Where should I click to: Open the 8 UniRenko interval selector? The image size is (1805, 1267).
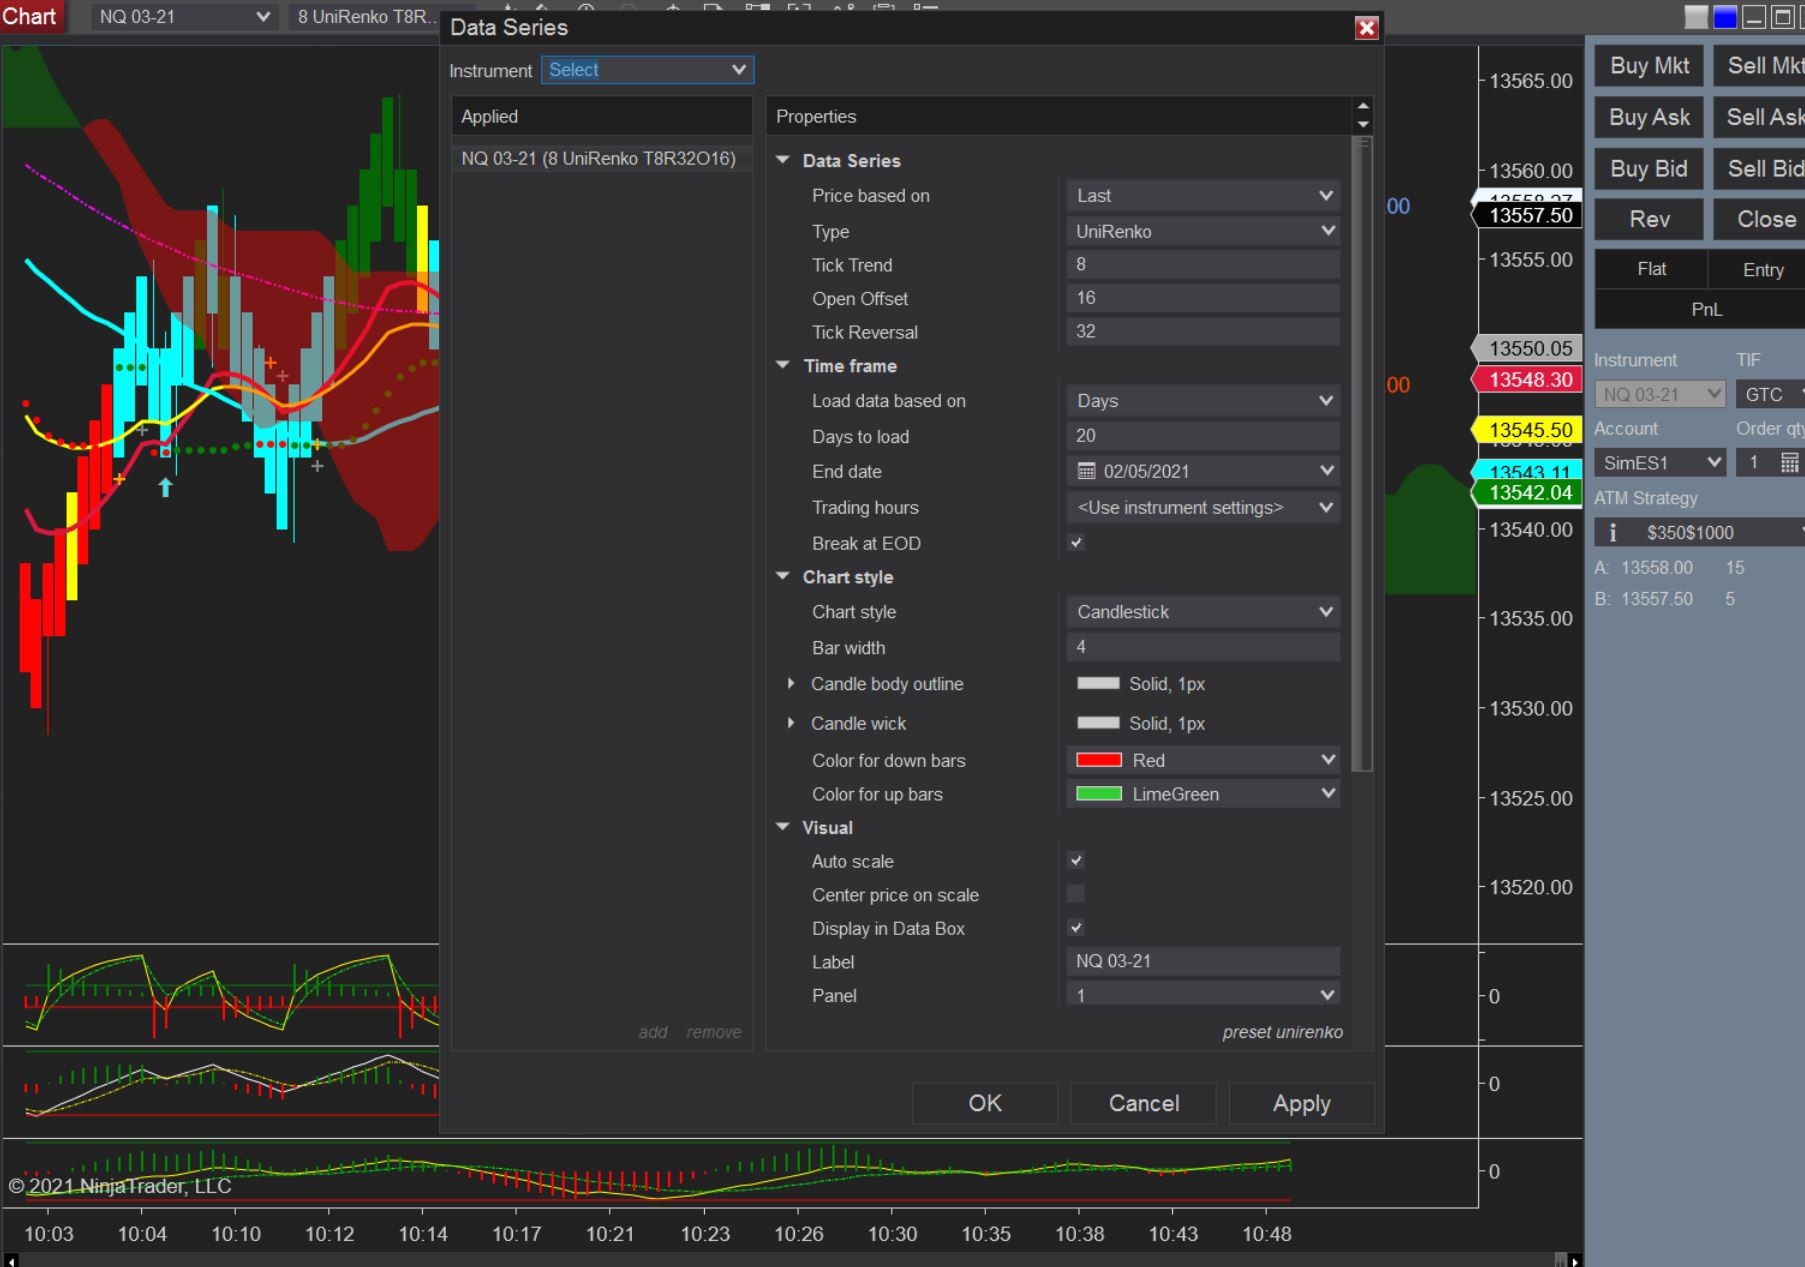[x=365, y=17]
